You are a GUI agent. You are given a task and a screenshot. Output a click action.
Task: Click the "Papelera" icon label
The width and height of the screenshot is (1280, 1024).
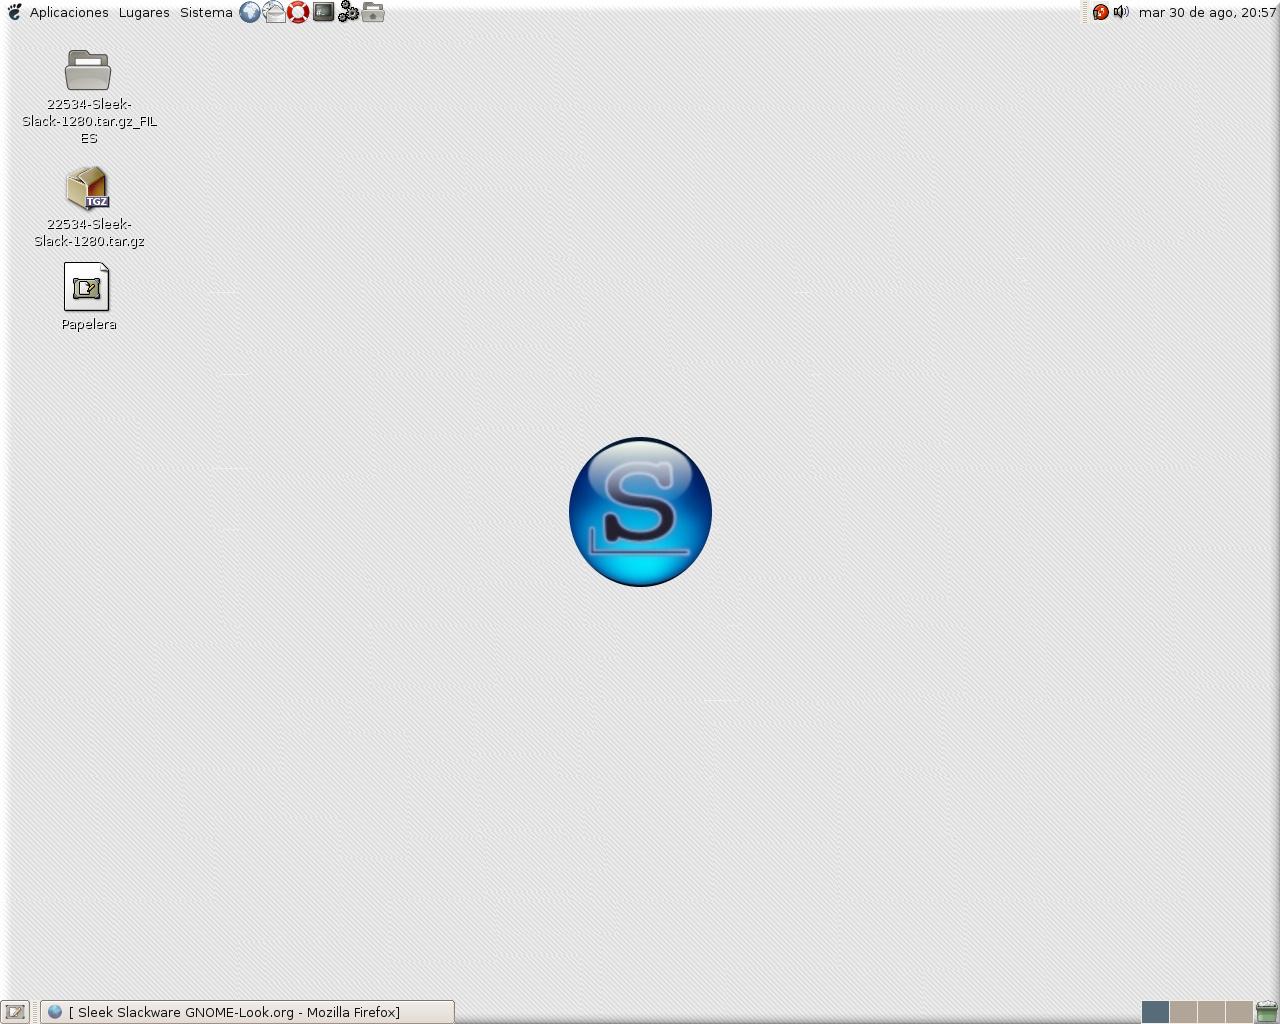[x=89, y=324]
